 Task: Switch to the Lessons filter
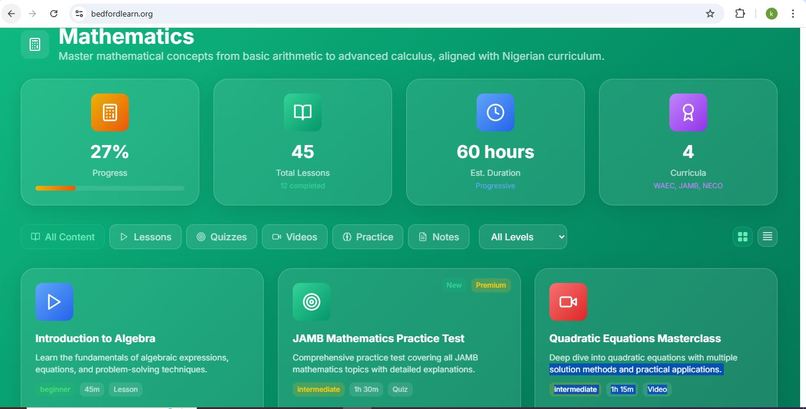click(145, 237)
